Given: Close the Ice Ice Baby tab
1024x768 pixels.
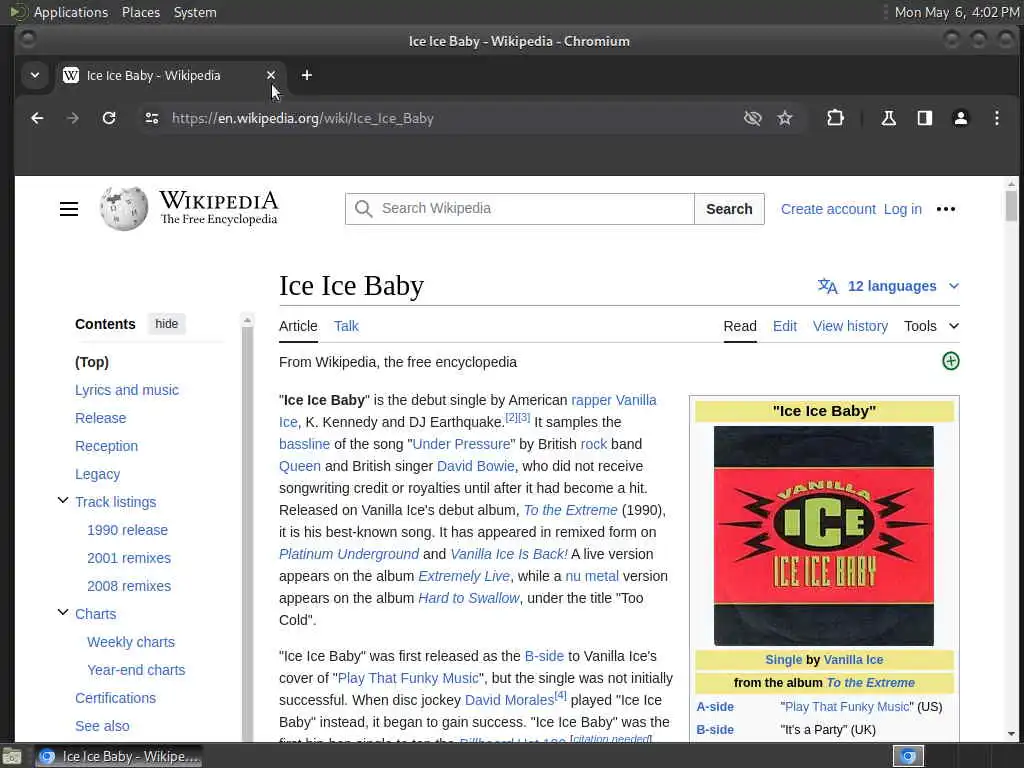Looking at the screenshot, I should (x=271, y=75).
